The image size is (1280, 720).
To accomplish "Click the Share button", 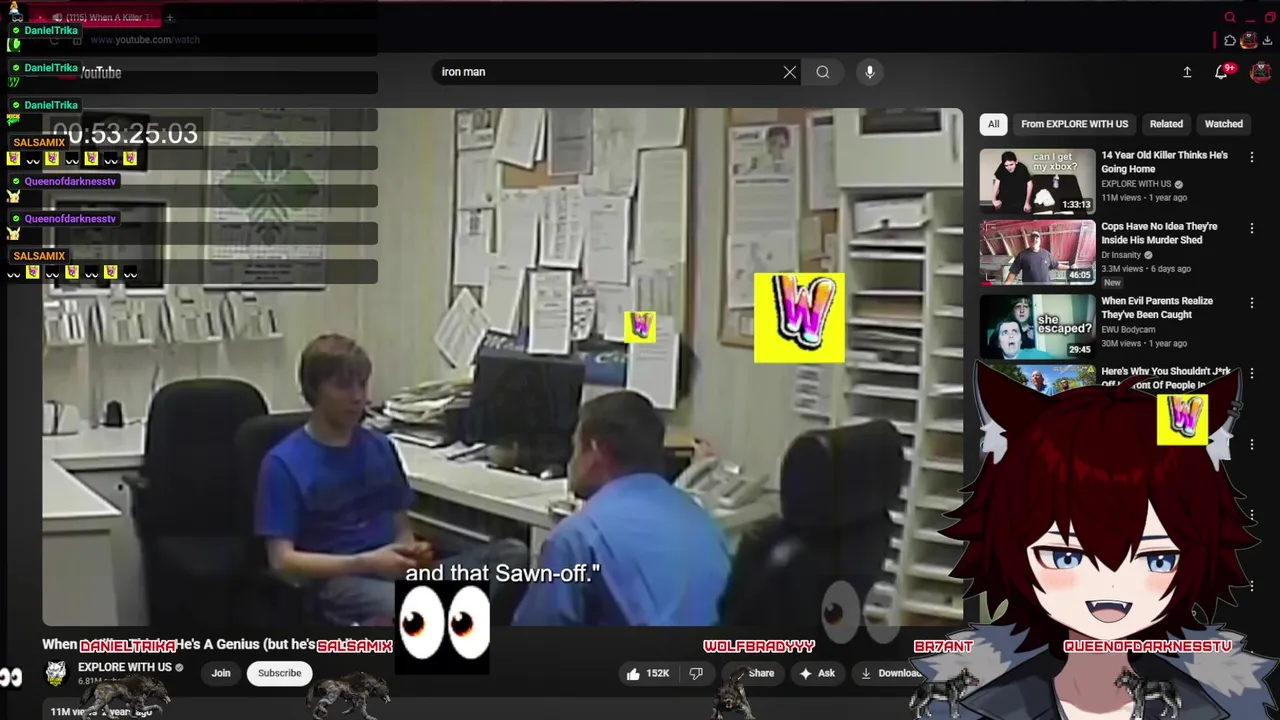I will tap(752, 673).
